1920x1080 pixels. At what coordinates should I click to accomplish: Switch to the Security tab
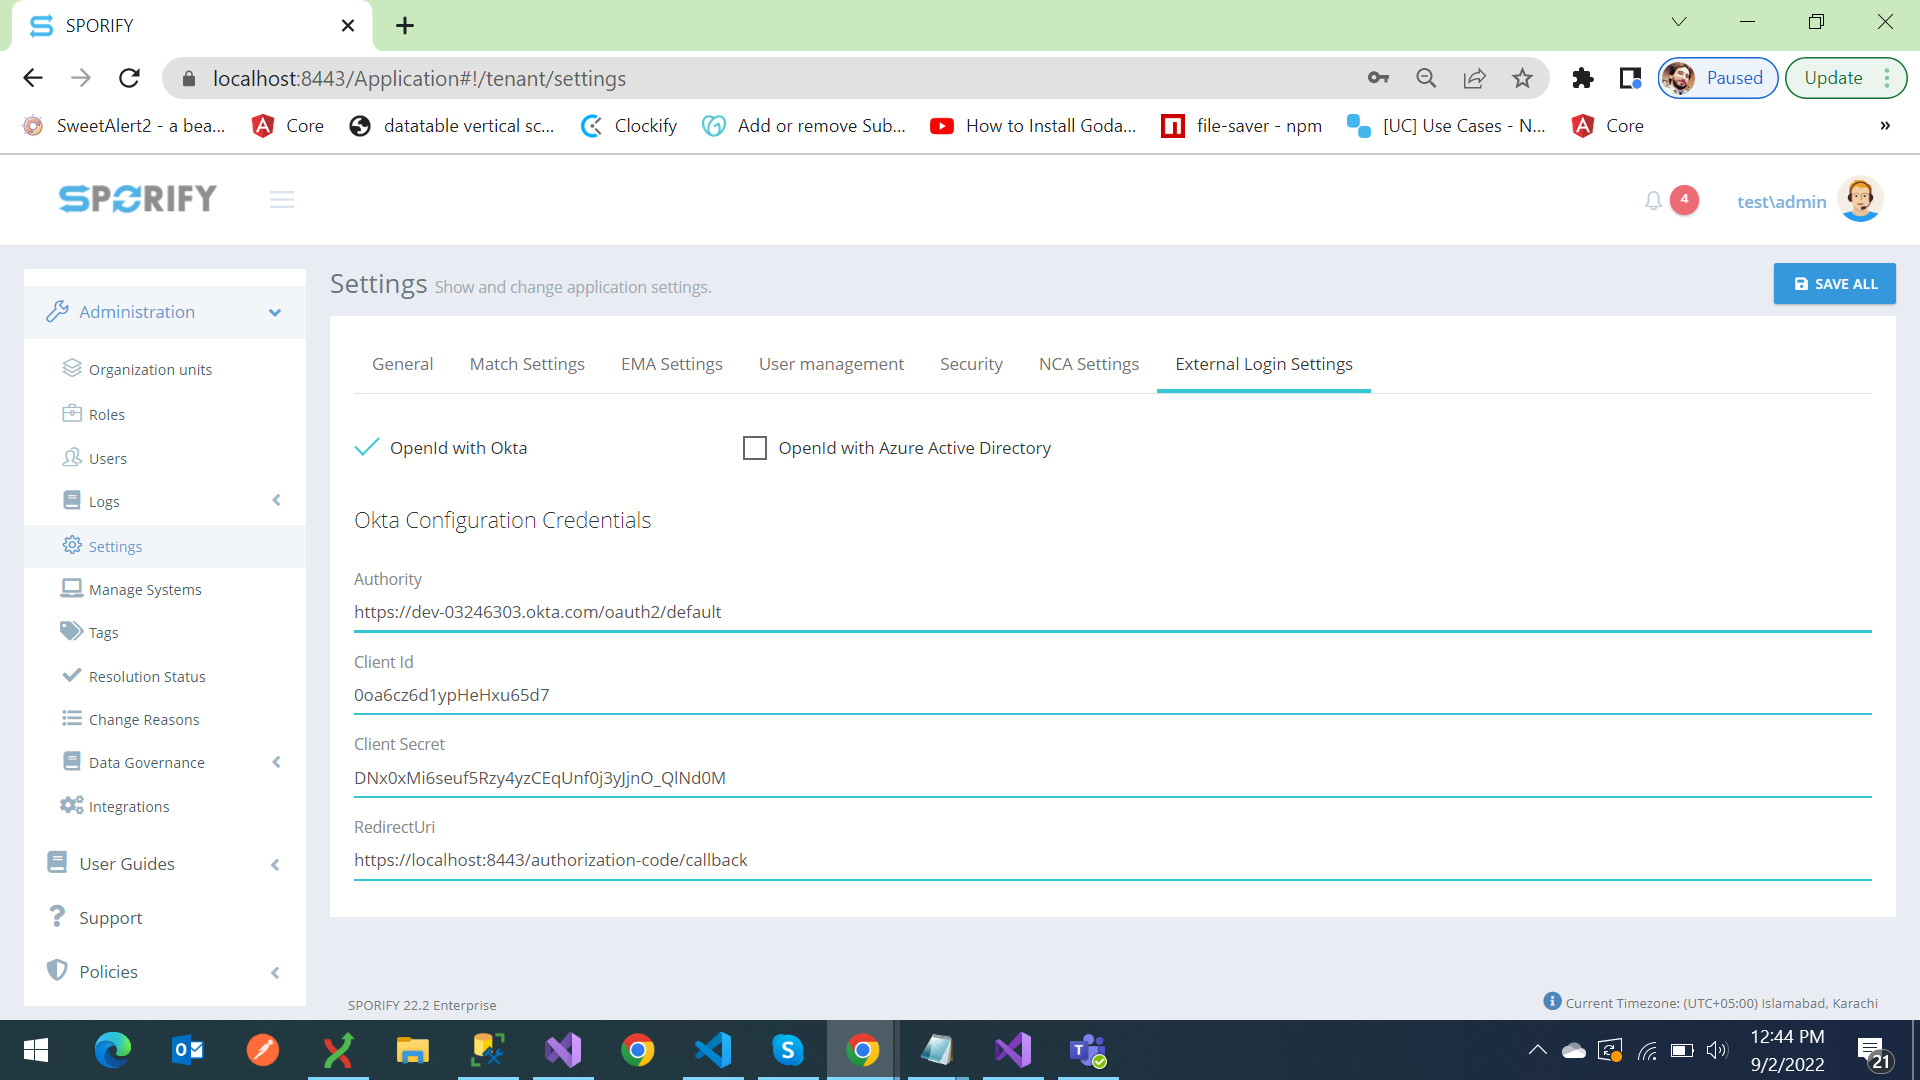coord(971,364)
